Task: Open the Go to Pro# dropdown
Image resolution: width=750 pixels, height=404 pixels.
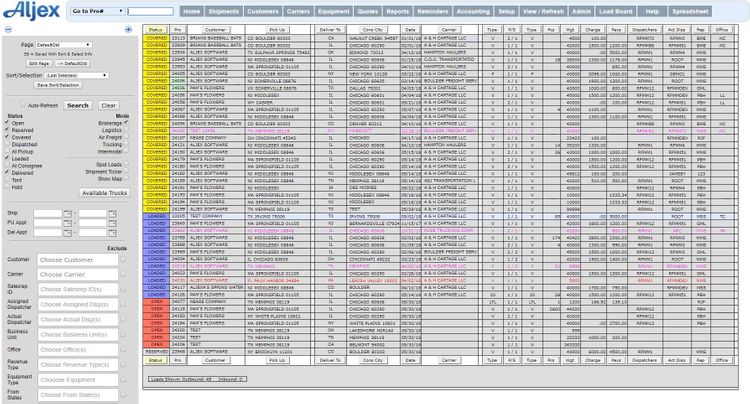Action: (98, 11)
